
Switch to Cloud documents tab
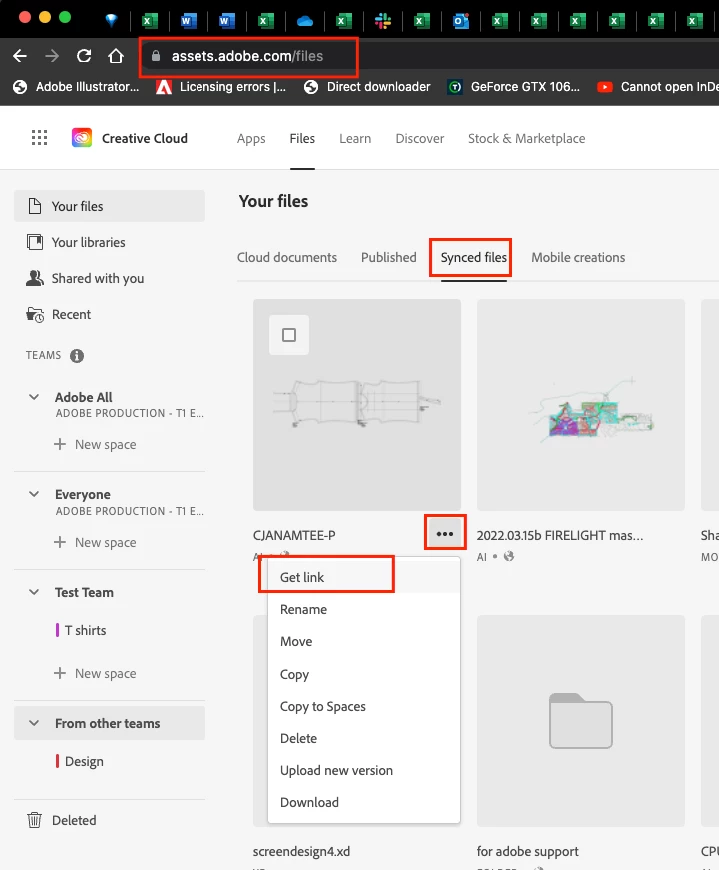(287, 257)
